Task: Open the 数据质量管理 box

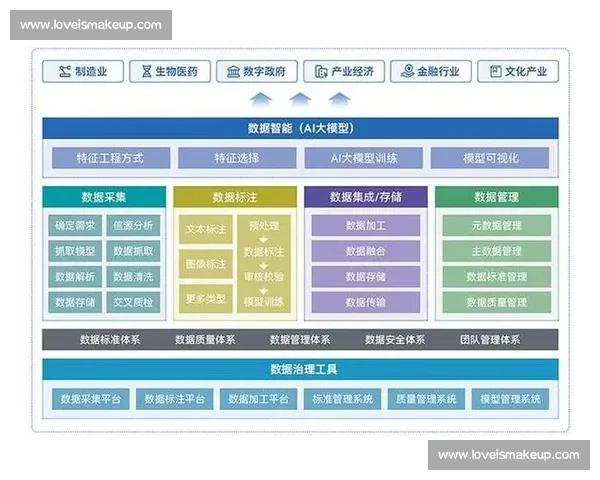Action: tap(497, 302)
